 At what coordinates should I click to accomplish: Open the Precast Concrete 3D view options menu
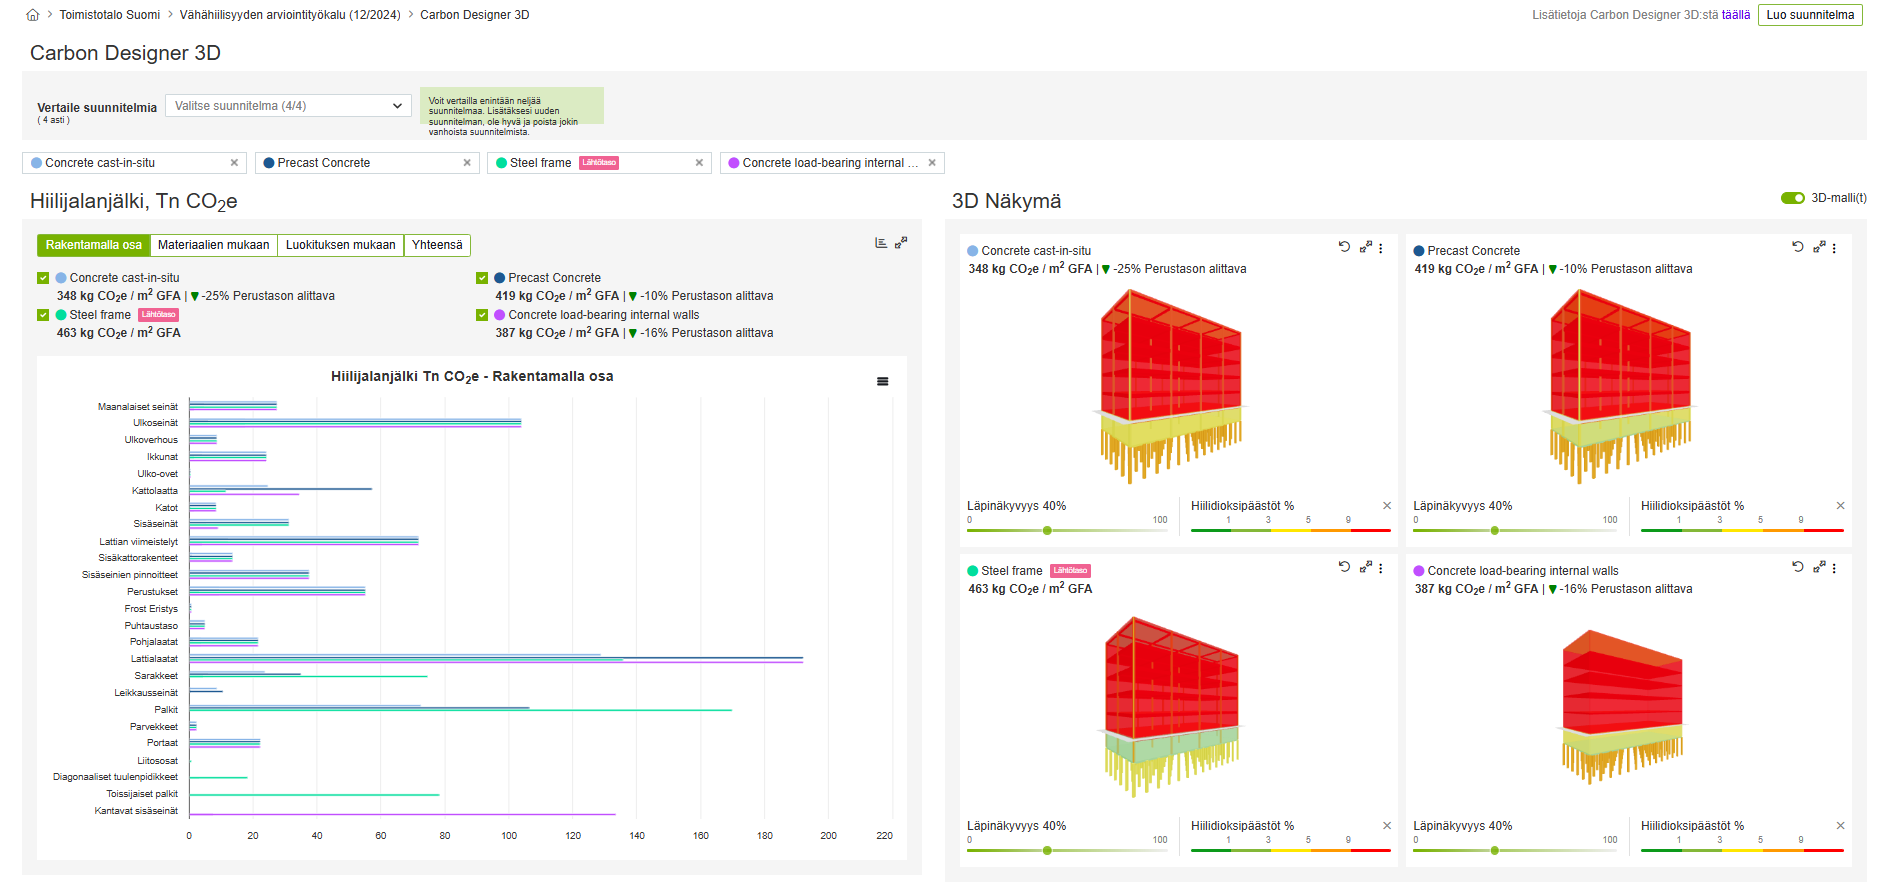pos(1834,248)
